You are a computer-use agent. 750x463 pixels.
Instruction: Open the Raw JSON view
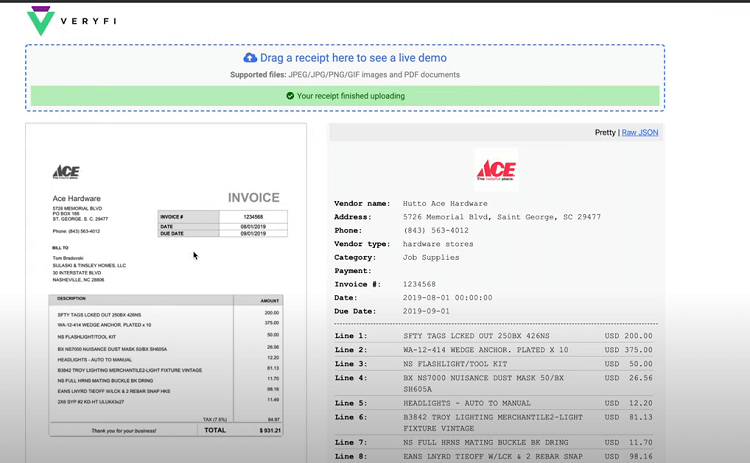(640, 132)
